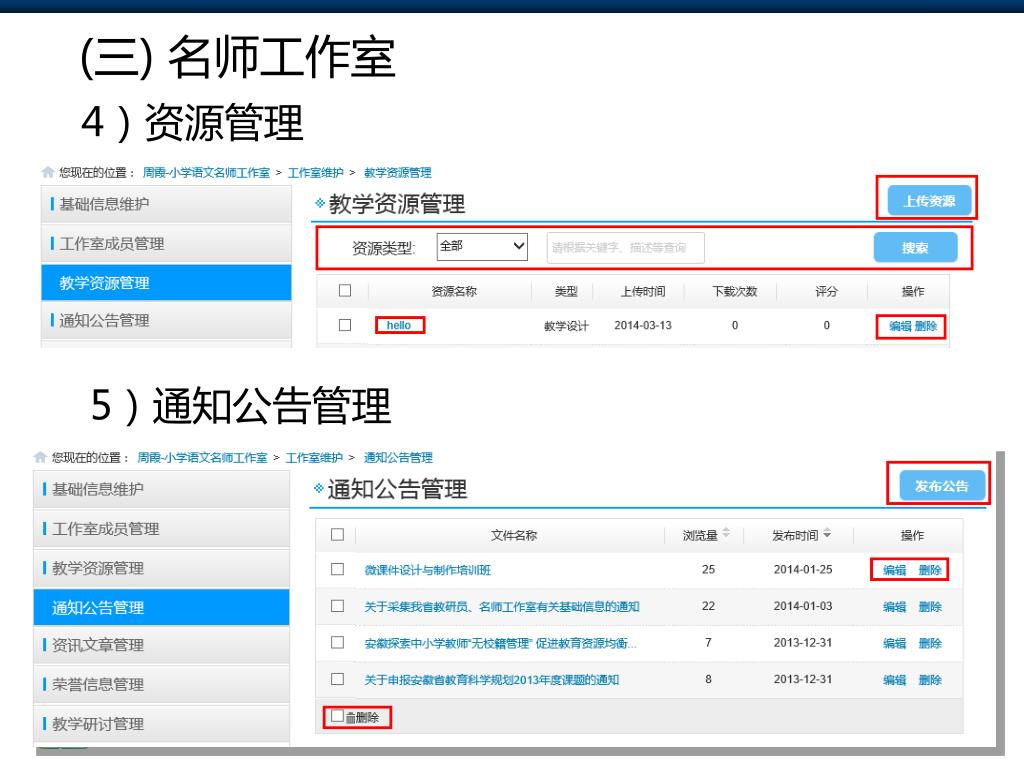Open the 资源类型 dropdown showing 全部
This screenshot has width=1024, height=768.
[482, 246]
